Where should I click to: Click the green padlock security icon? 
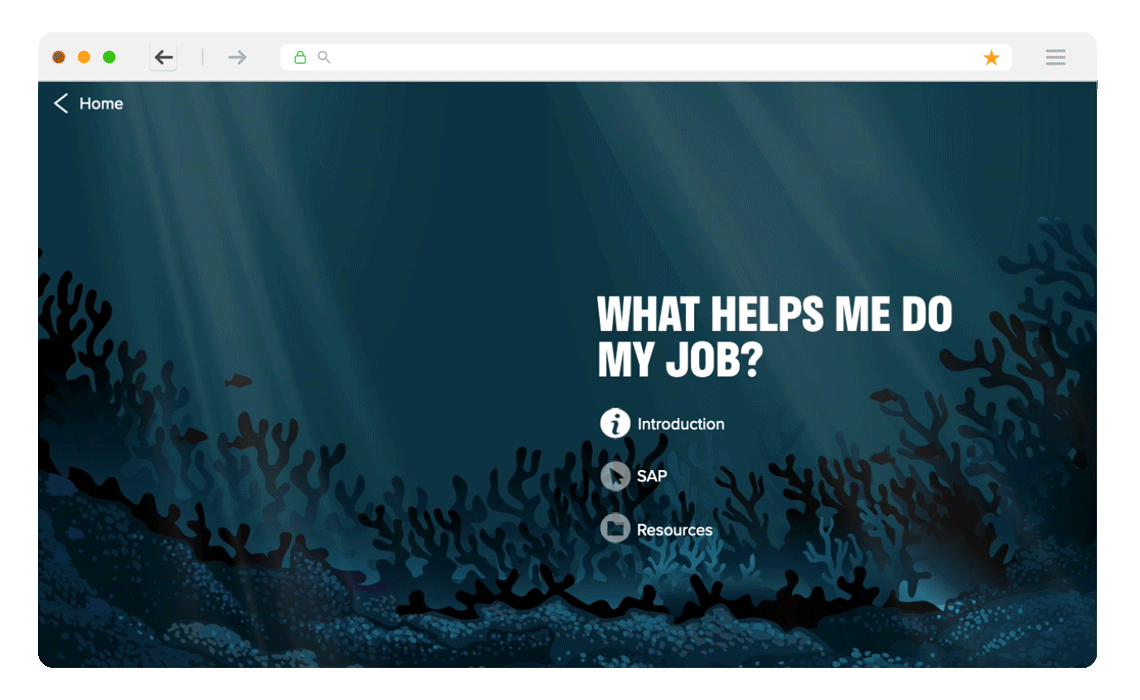click(300, 58)
